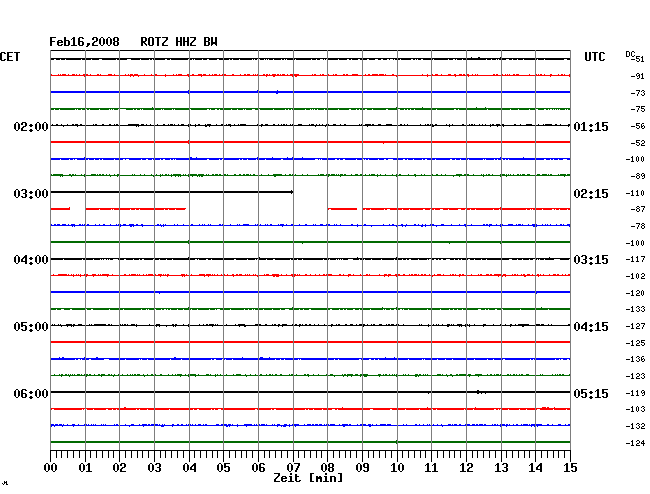
Task: Click DC offset value -87
Action: [x=638, y=209]
